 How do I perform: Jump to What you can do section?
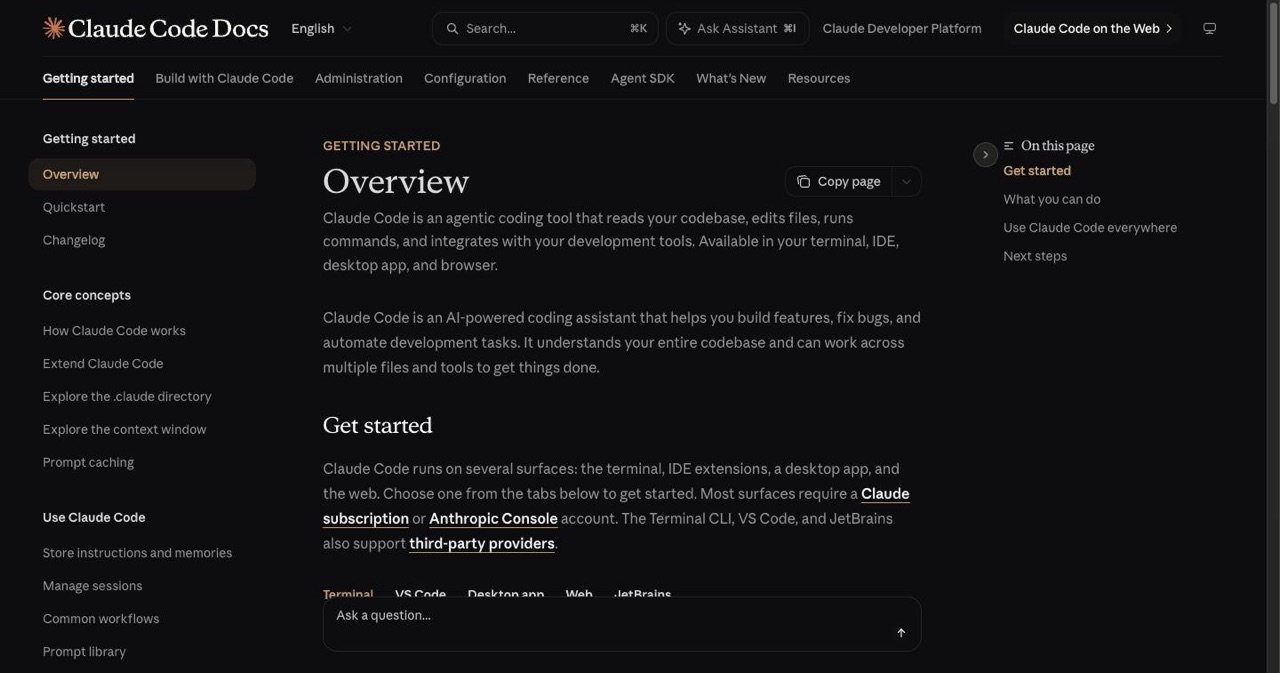[1052, 199]
